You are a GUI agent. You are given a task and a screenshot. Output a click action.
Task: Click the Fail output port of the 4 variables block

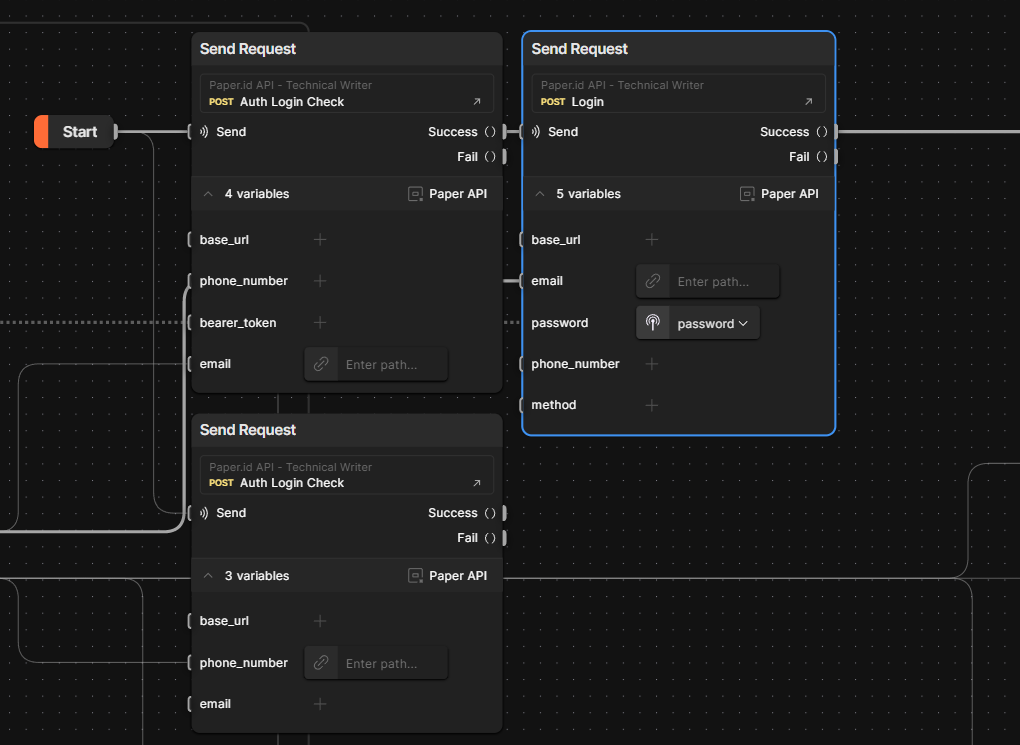504,157
